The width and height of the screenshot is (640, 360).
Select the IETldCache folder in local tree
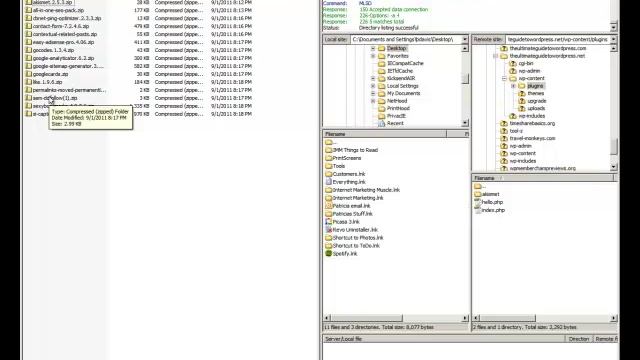[x=400, y=71]
